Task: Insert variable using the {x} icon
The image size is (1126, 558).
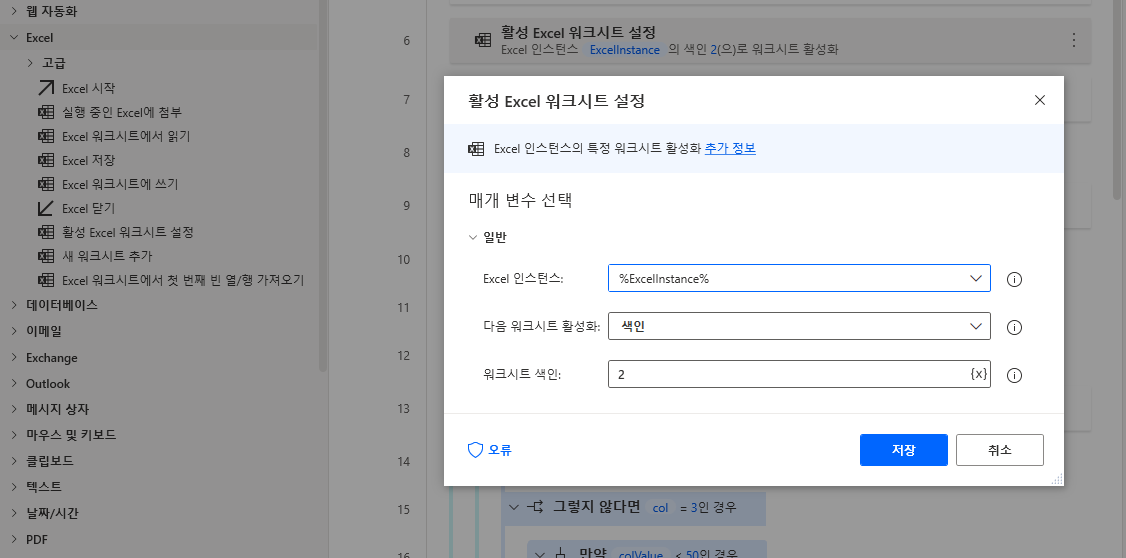Action: click(x=978, y=374)
